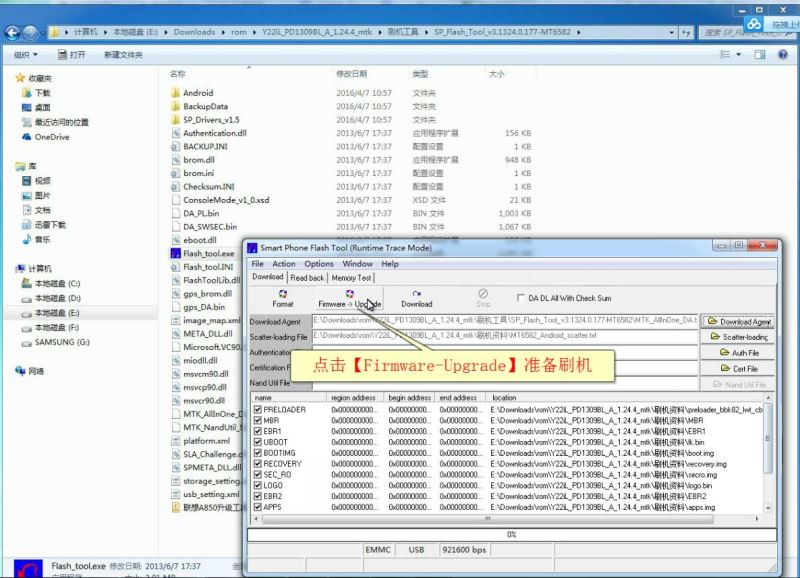Screen dimensions: 800x578
Task: Select SAMSUNG (G:) drive in sidebar
Action: (x=62, y=342)
